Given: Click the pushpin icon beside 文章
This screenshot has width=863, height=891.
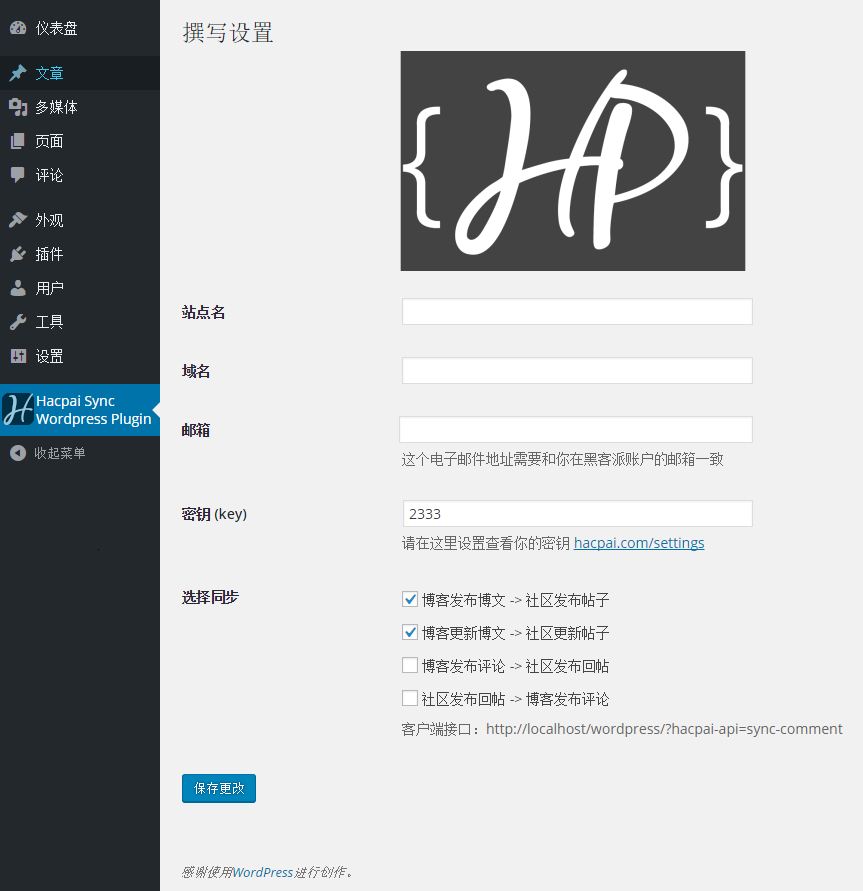Looking at the screenshot, I should [18, 74].
